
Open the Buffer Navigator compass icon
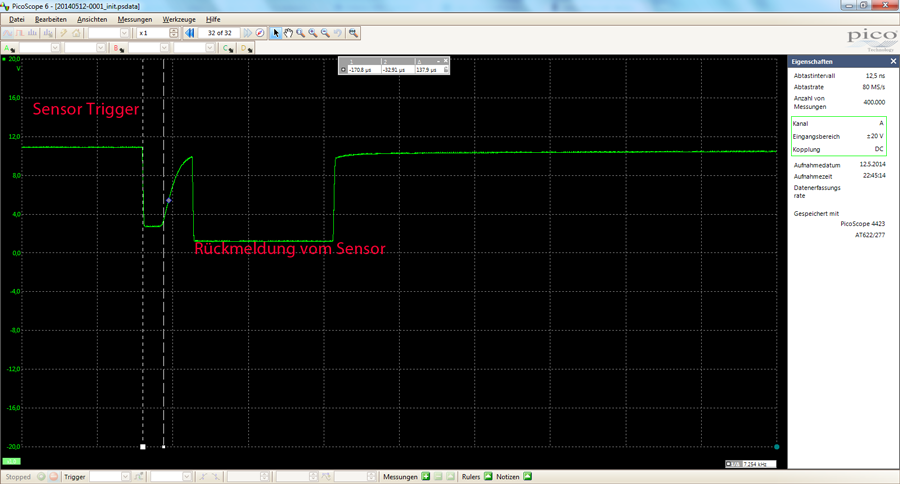[259, 33]
